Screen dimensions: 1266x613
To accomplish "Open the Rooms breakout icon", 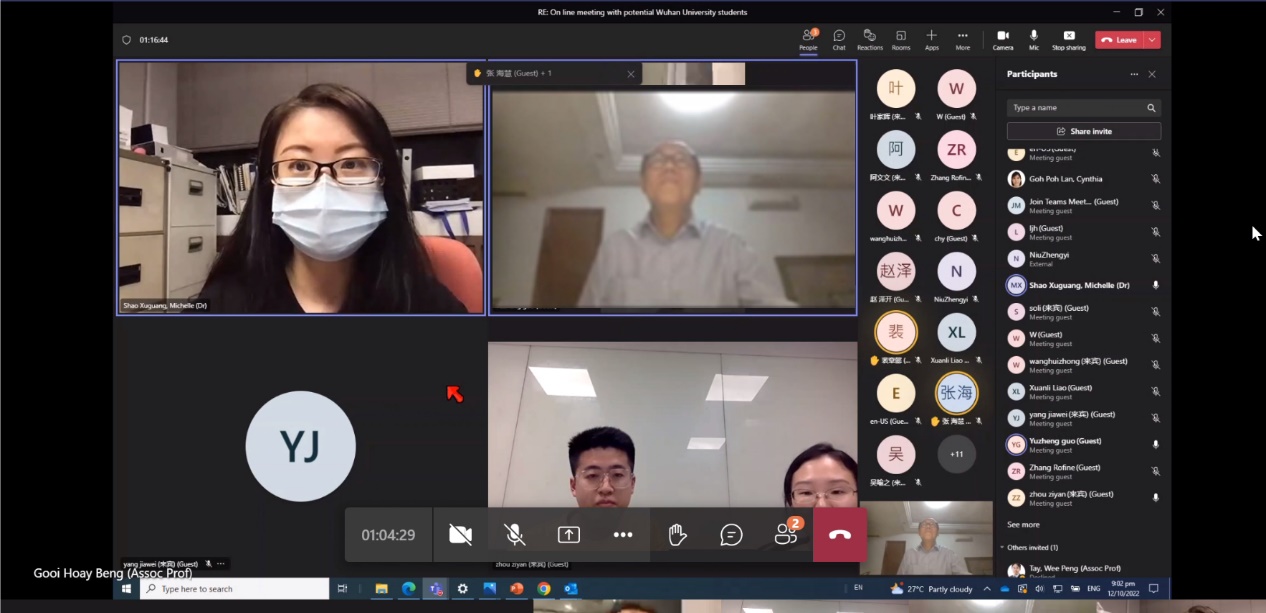I will pyautogui.click(x=901, y=39).
